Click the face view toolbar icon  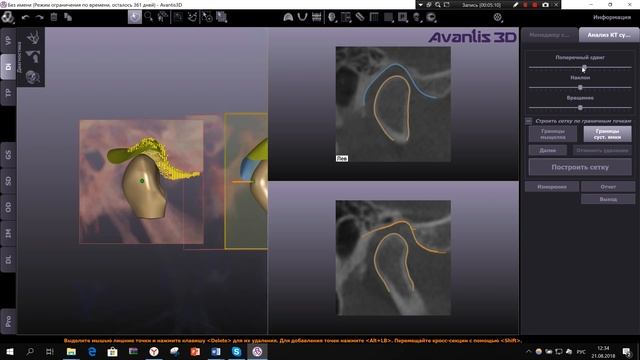click(416, 17)
